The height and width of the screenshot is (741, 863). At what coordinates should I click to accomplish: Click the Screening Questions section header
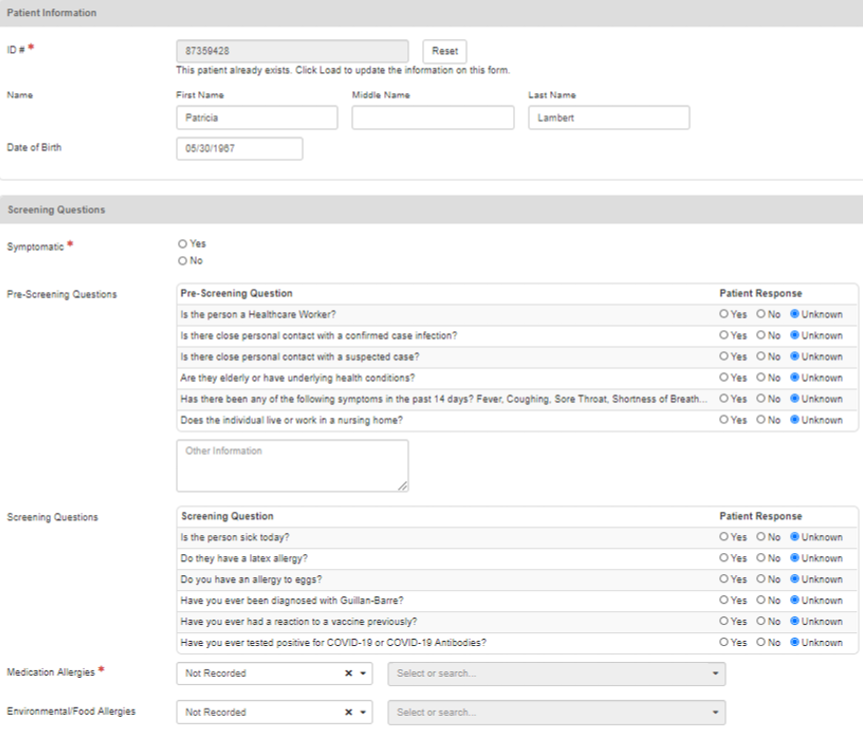tap(432, 210)
